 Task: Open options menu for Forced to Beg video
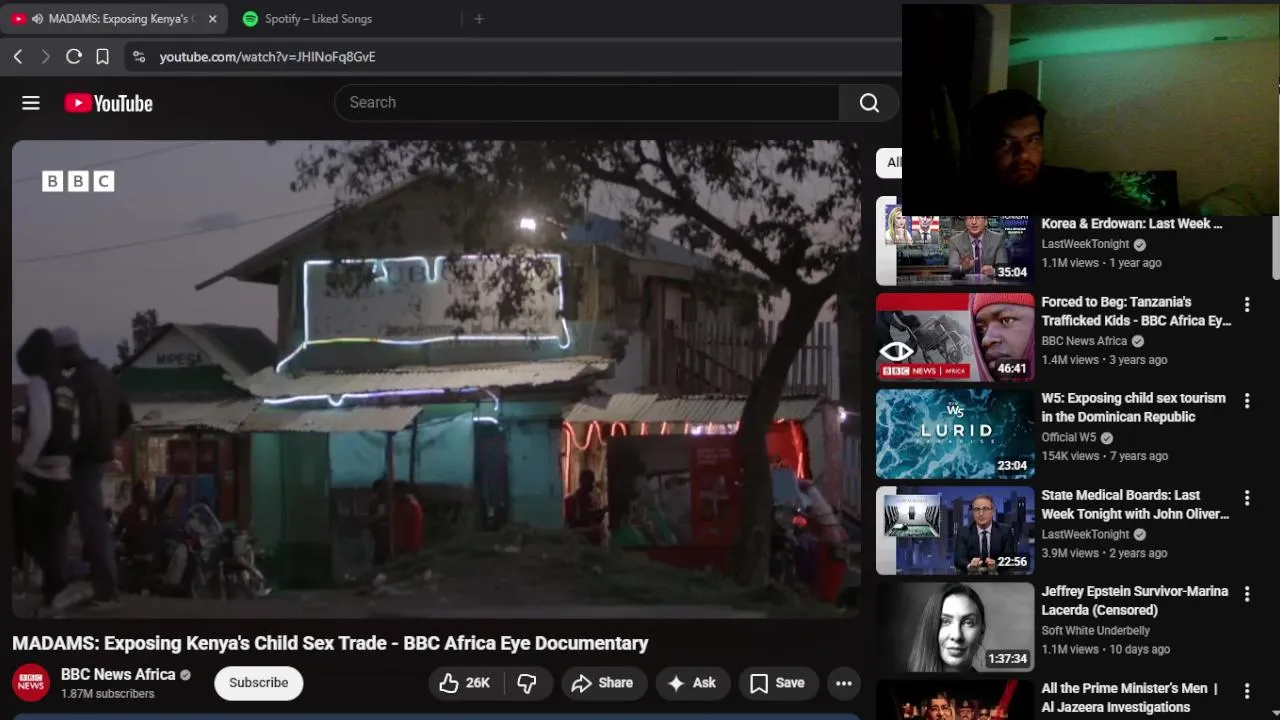1247,304
